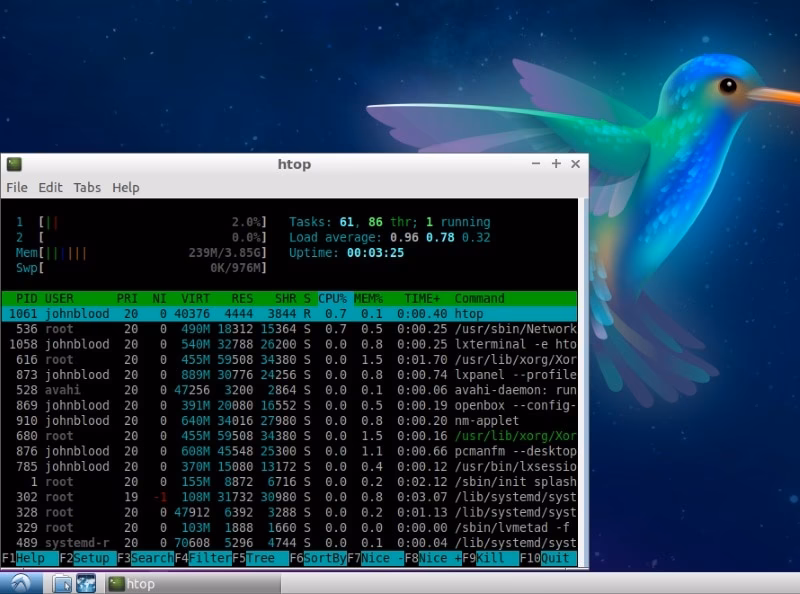Launch the file manager taskbar icon

click(62, 583)
